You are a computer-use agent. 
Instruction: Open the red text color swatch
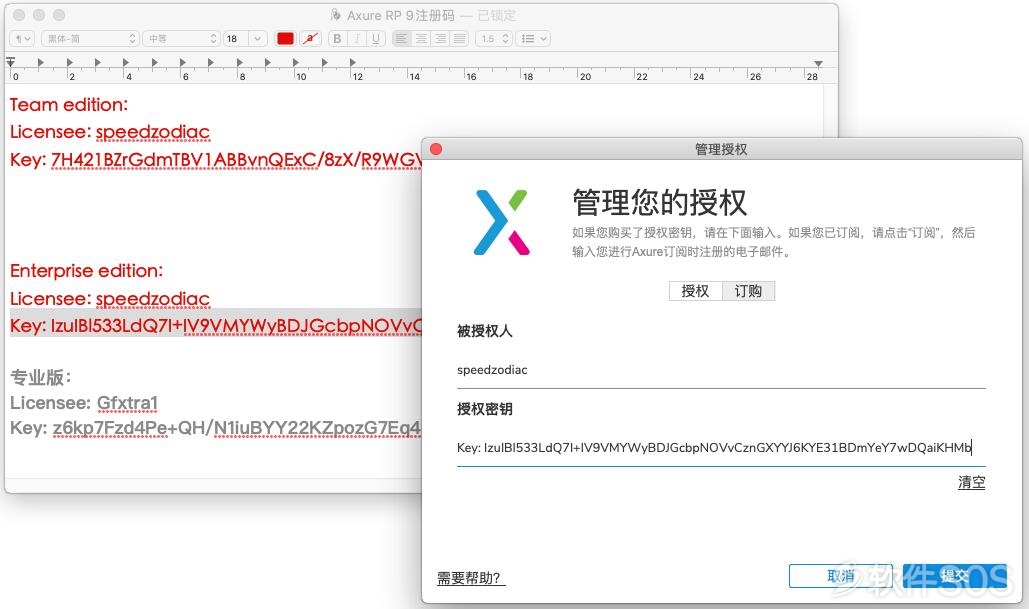285,39
